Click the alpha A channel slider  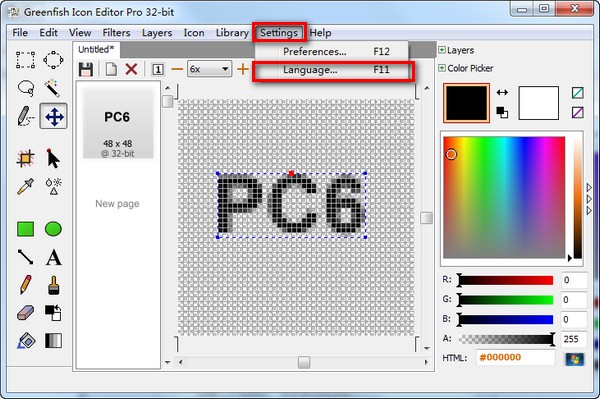(506, 339)
